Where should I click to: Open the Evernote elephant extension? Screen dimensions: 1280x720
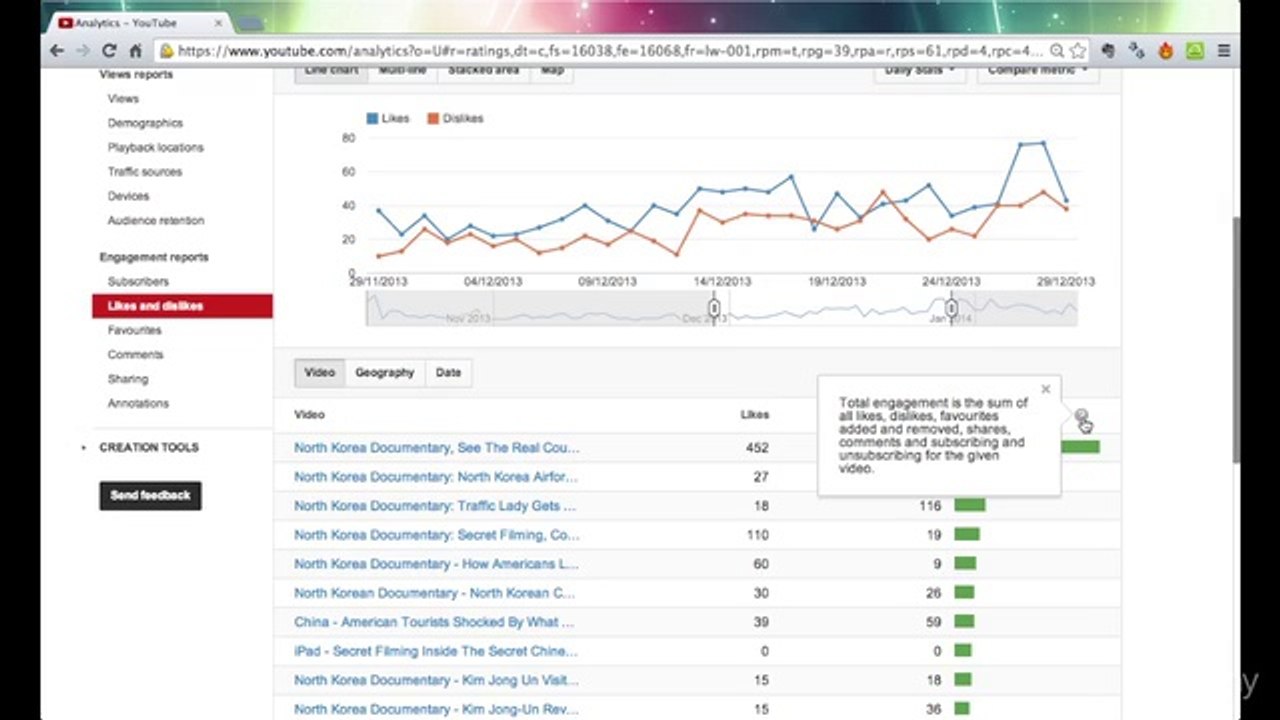point(1108,50)
